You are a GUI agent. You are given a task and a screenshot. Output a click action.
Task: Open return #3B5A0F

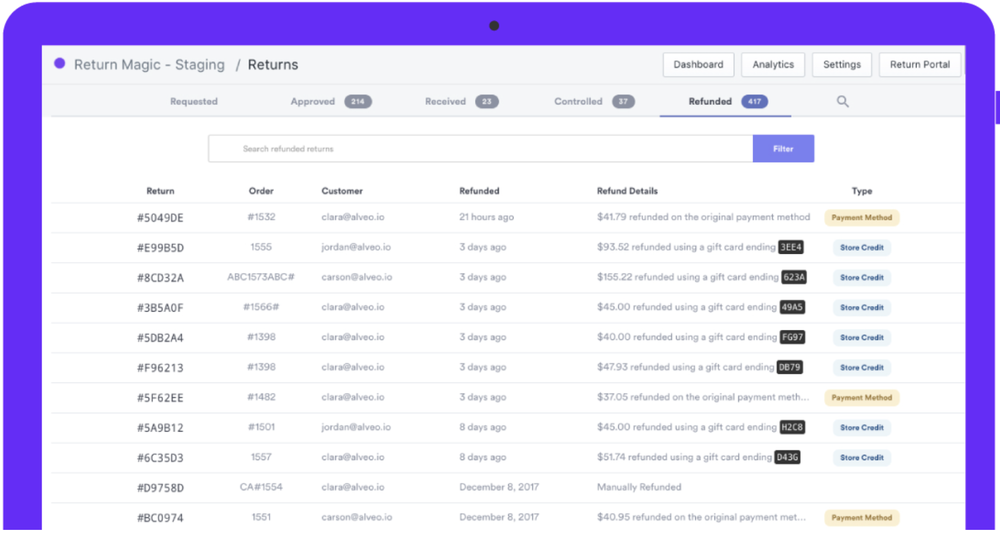160,308
